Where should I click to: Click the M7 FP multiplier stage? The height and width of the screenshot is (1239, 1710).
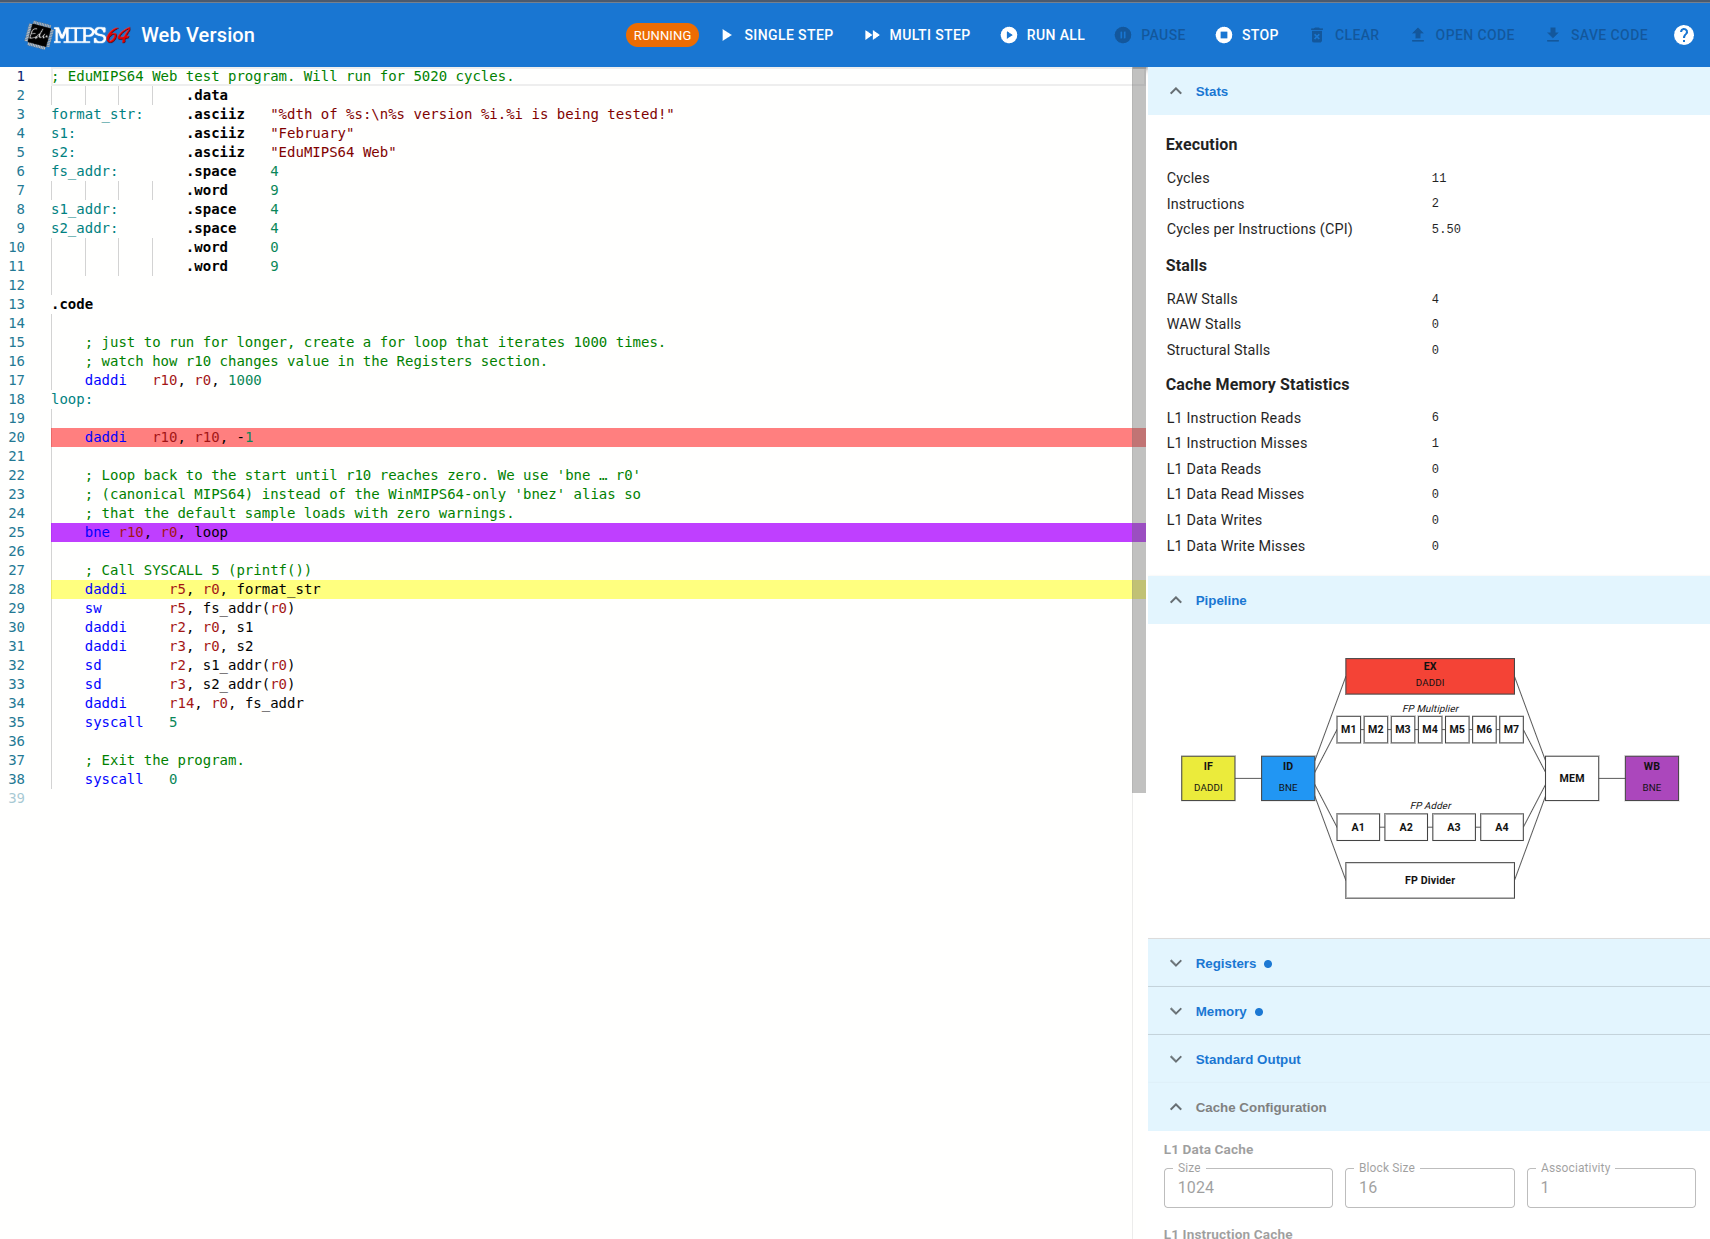click(x=1511, y=729)
